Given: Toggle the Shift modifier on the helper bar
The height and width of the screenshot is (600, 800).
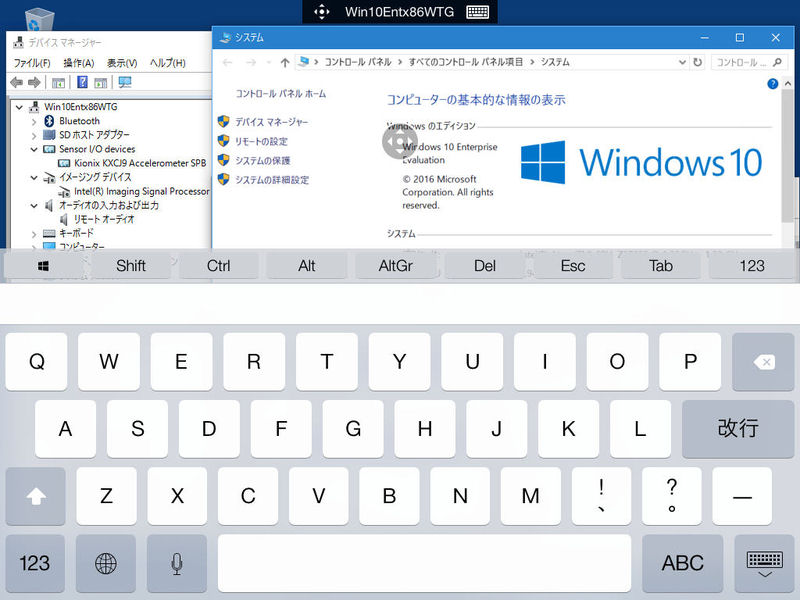Looking at the screenshot, I should (x=131, y=266).
